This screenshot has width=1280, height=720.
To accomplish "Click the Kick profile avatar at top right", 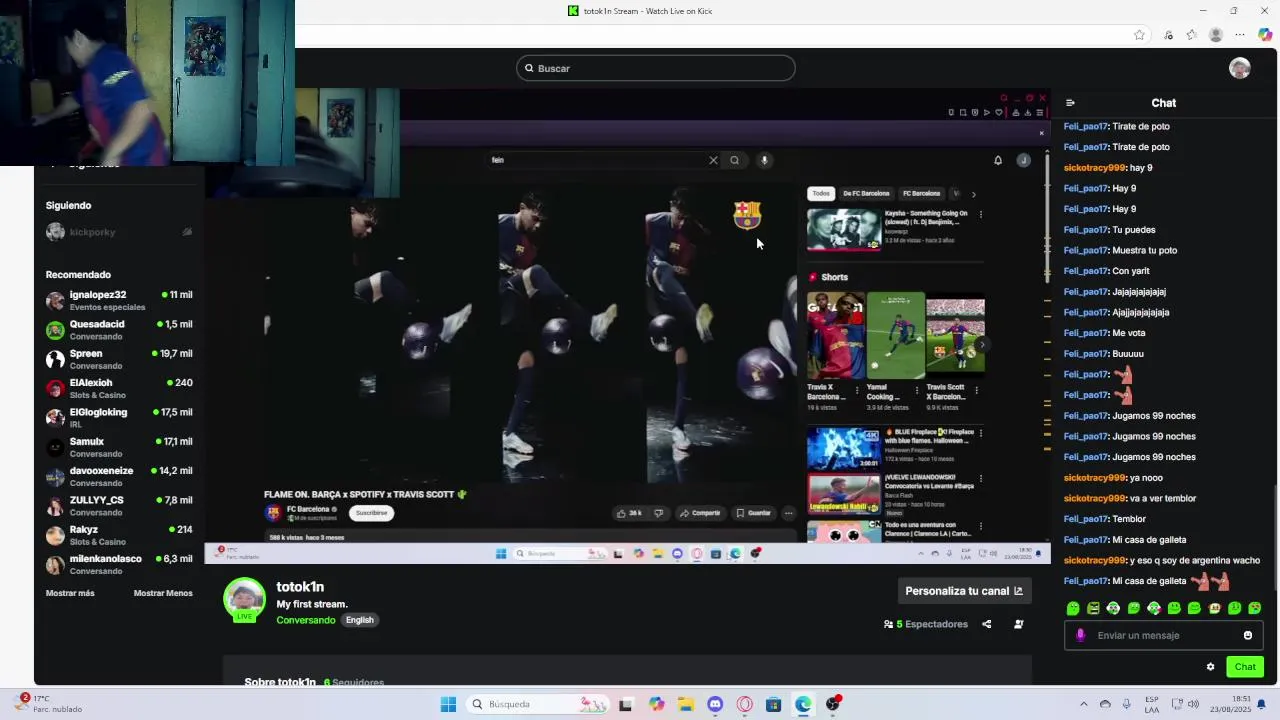I will pyautogui.click(x=1240, y=68).
